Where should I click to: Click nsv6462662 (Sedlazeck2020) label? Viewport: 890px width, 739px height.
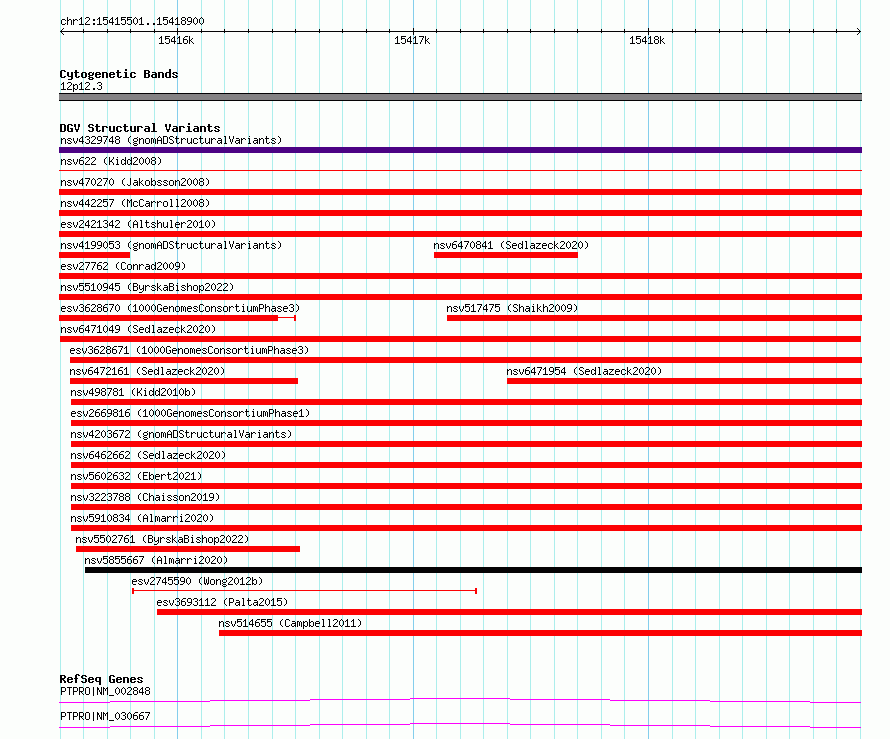pos(148,455)
